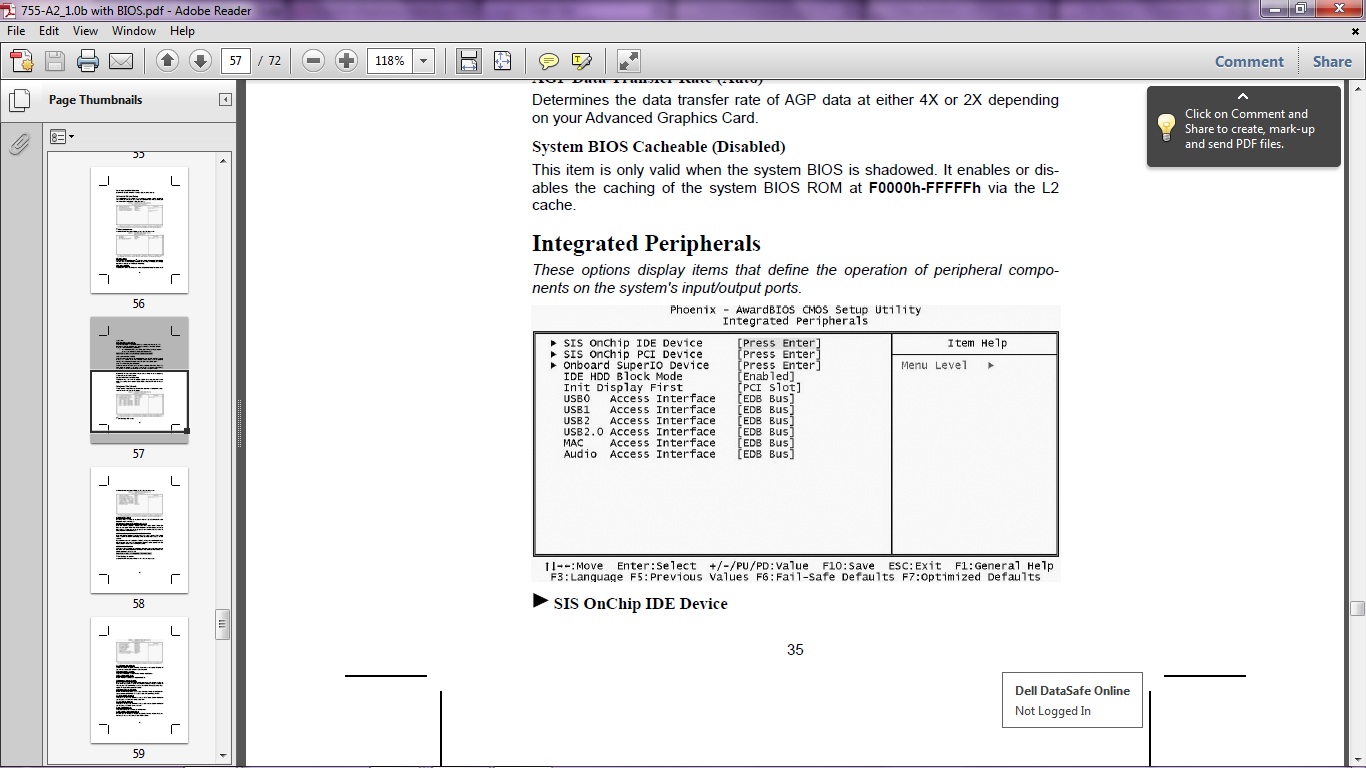Open the File menu

16,31
